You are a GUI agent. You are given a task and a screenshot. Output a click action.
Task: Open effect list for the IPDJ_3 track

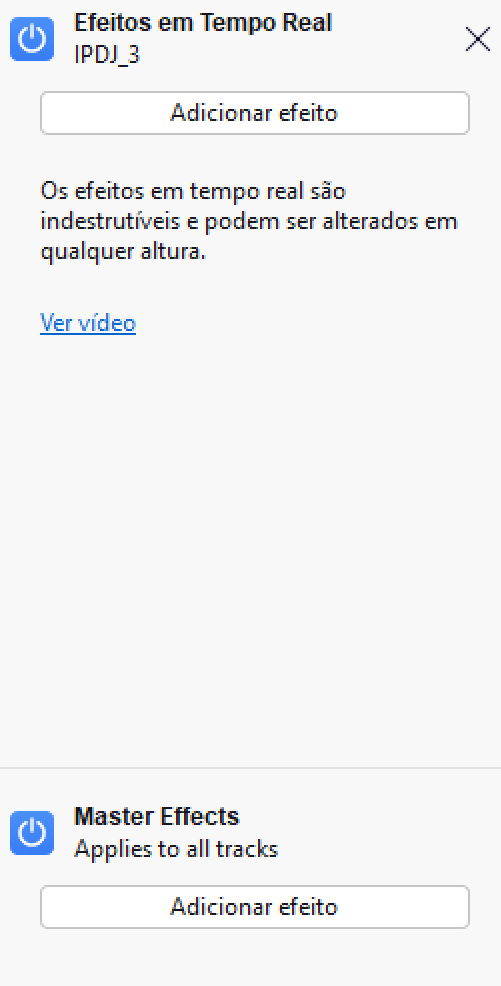[x=255, y=113]
